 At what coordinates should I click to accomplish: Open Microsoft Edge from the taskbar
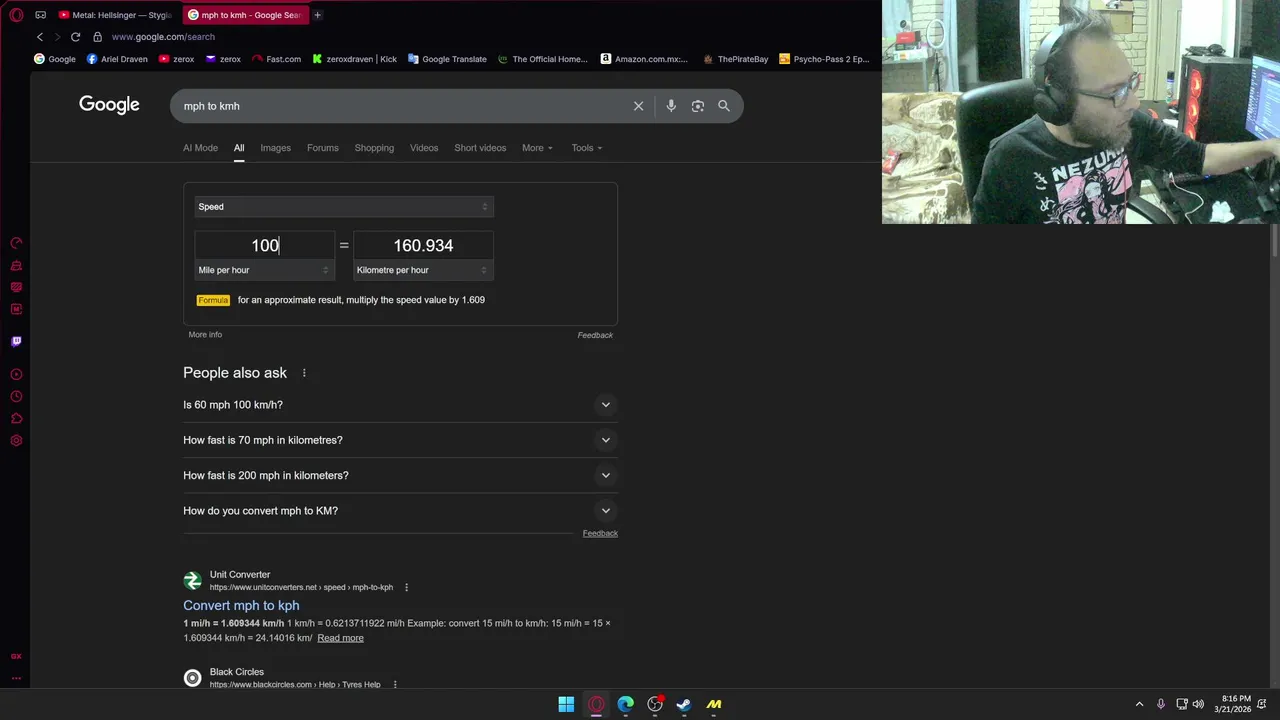(625, 704)
